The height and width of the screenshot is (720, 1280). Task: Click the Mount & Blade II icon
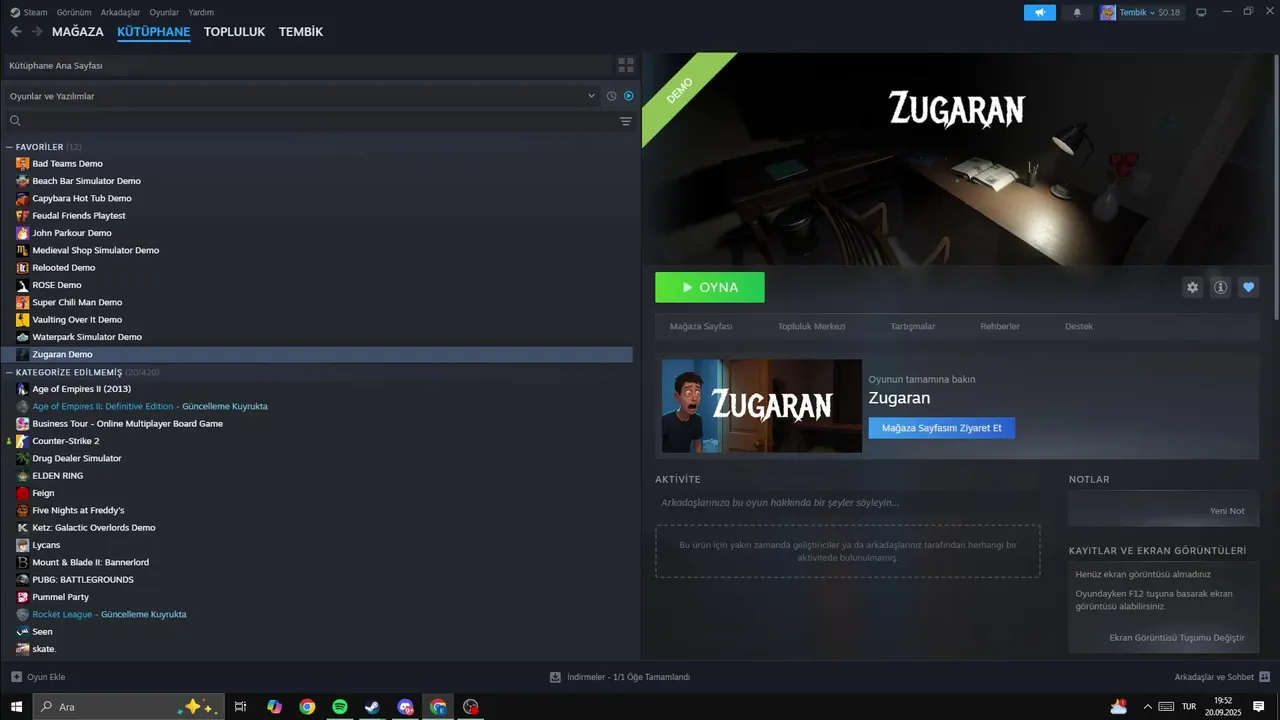23,562
